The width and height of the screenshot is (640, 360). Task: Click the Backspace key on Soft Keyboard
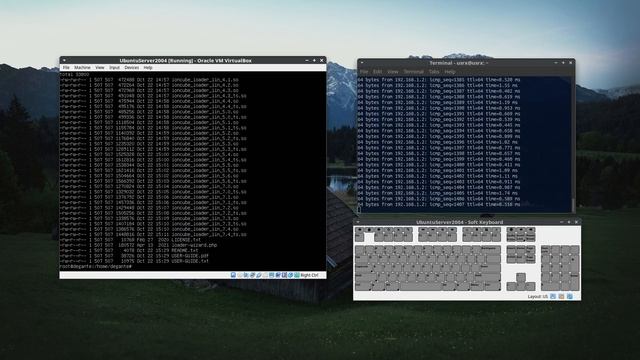(x=491, y=250)
